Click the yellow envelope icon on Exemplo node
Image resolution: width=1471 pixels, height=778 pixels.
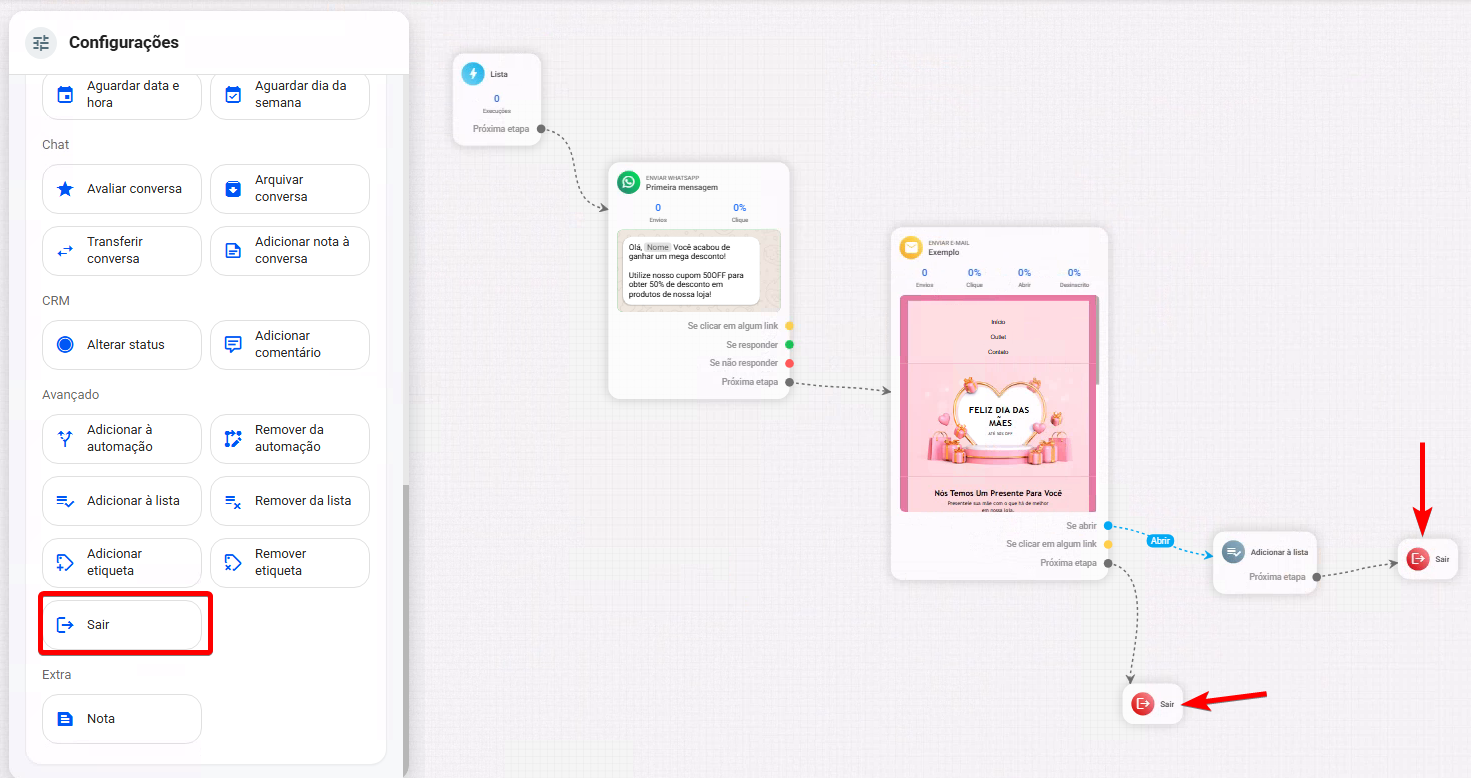(911, 247)
